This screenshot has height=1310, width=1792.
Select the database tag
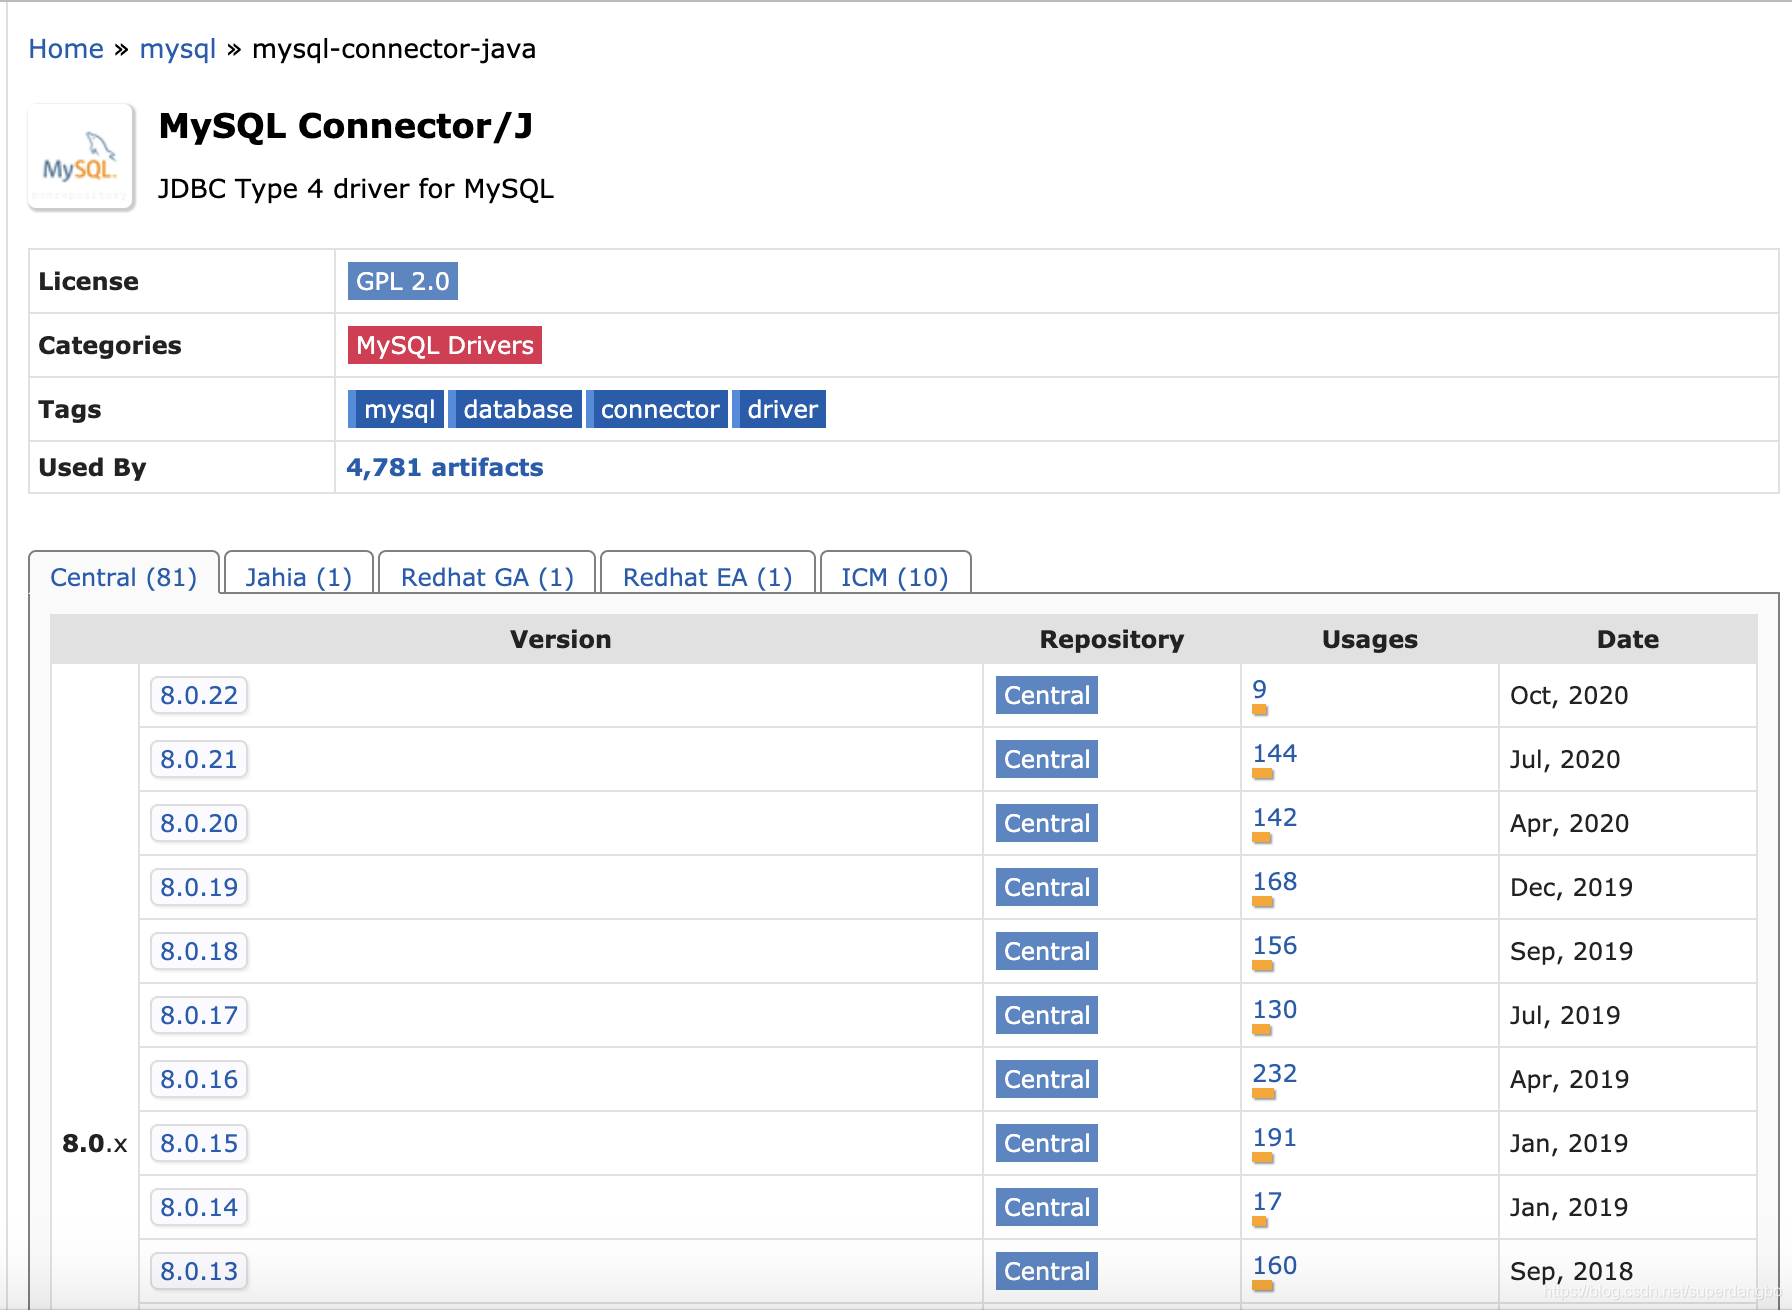(515, 409)
